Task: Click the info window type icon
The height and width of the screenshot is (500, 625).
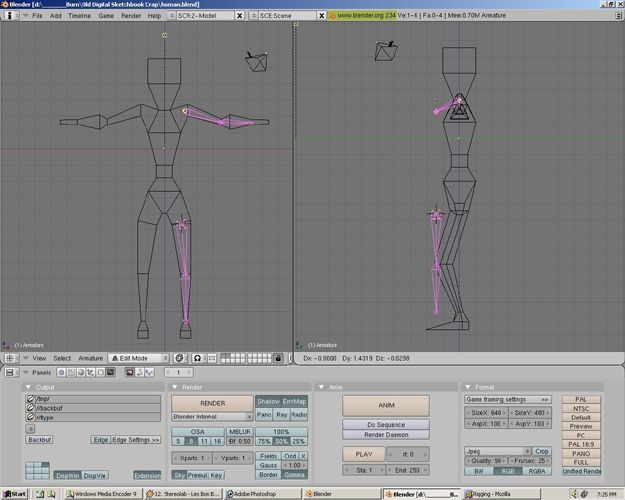Action: [x=12, y=16]
